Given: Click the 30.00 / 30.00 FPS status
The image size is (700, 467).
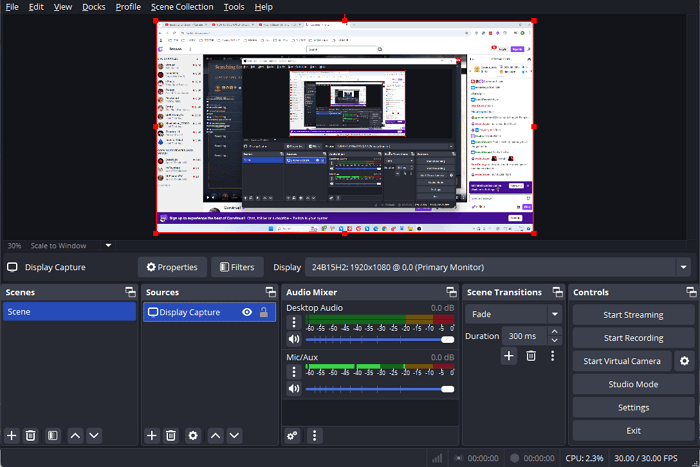Looking at the screenshot, I should (x=646, y=458).
